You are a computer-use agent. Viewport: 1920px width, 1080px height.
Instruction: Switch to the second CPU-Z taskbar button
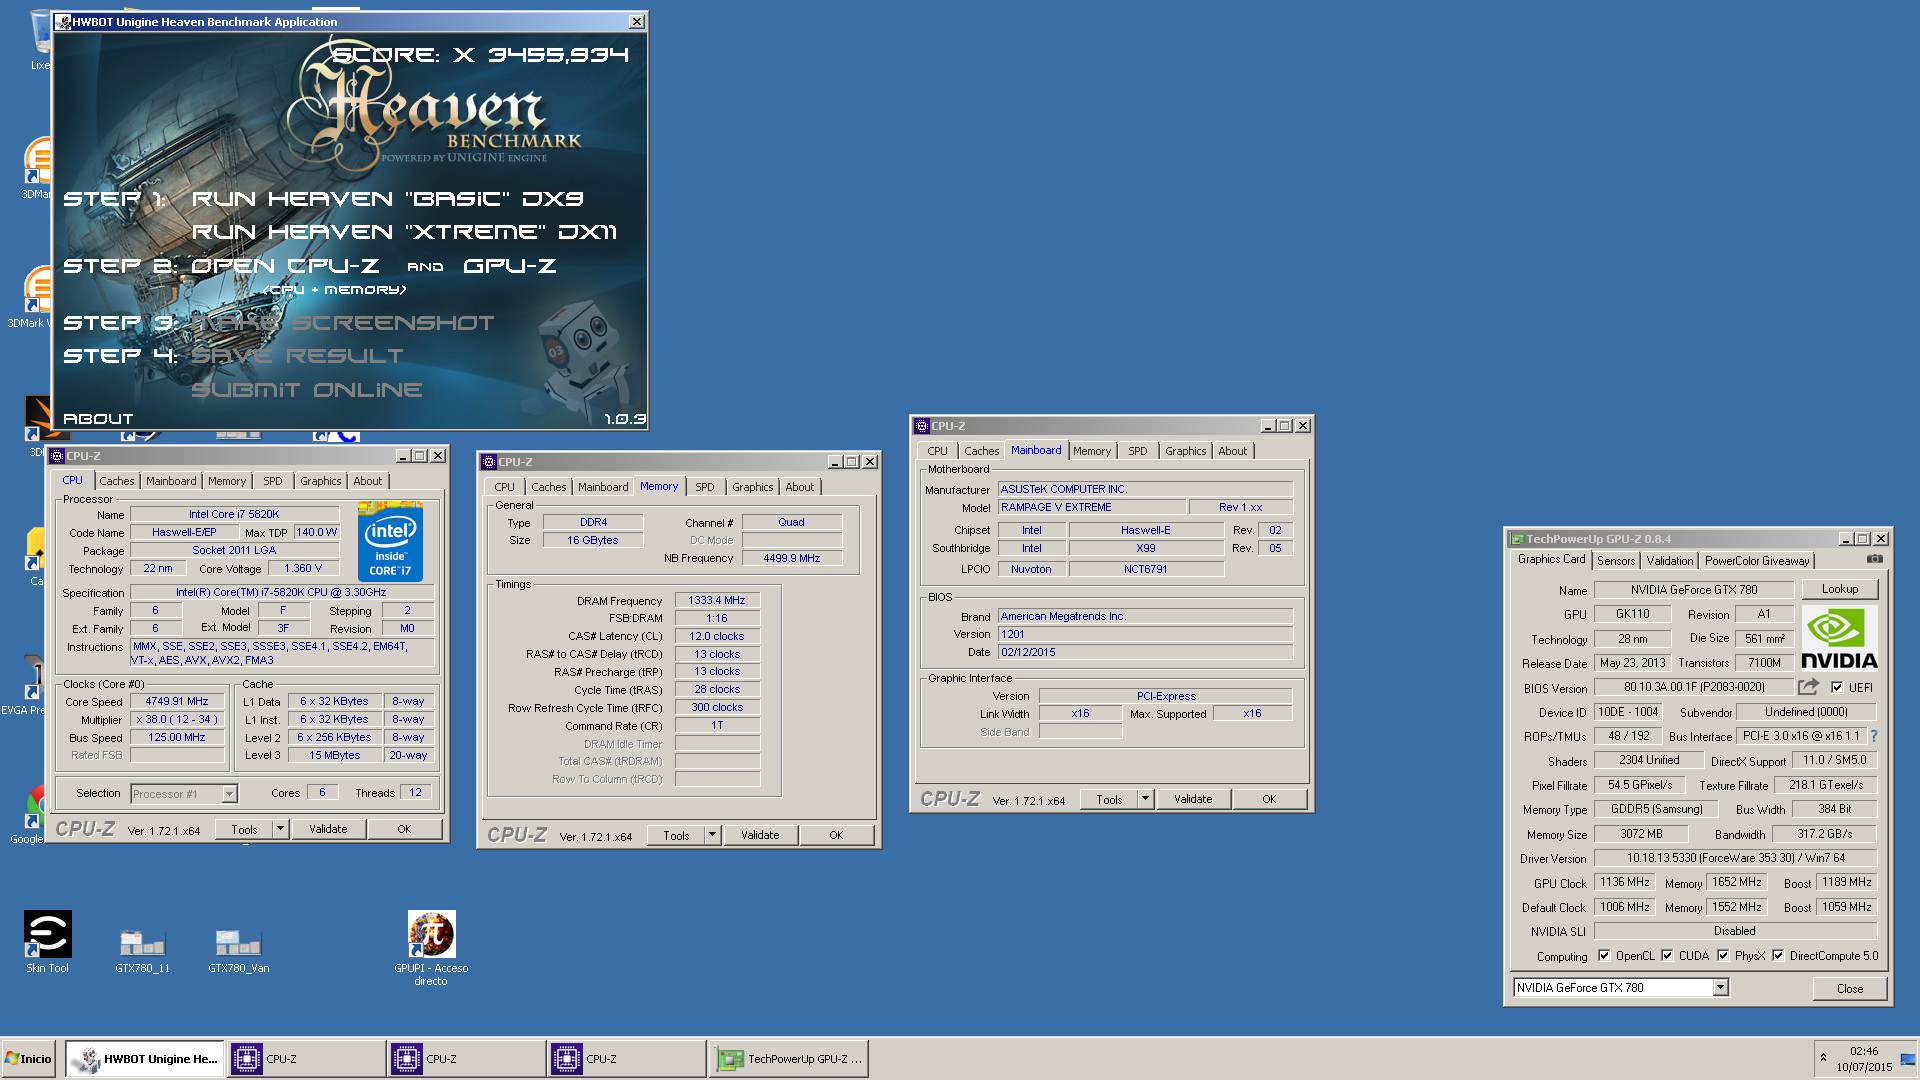(466, 1058)
